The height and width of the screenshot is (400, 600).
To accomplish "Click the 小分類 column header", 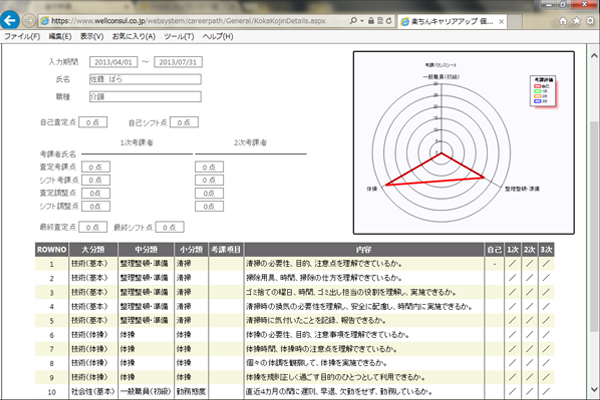I will [191, 250].
